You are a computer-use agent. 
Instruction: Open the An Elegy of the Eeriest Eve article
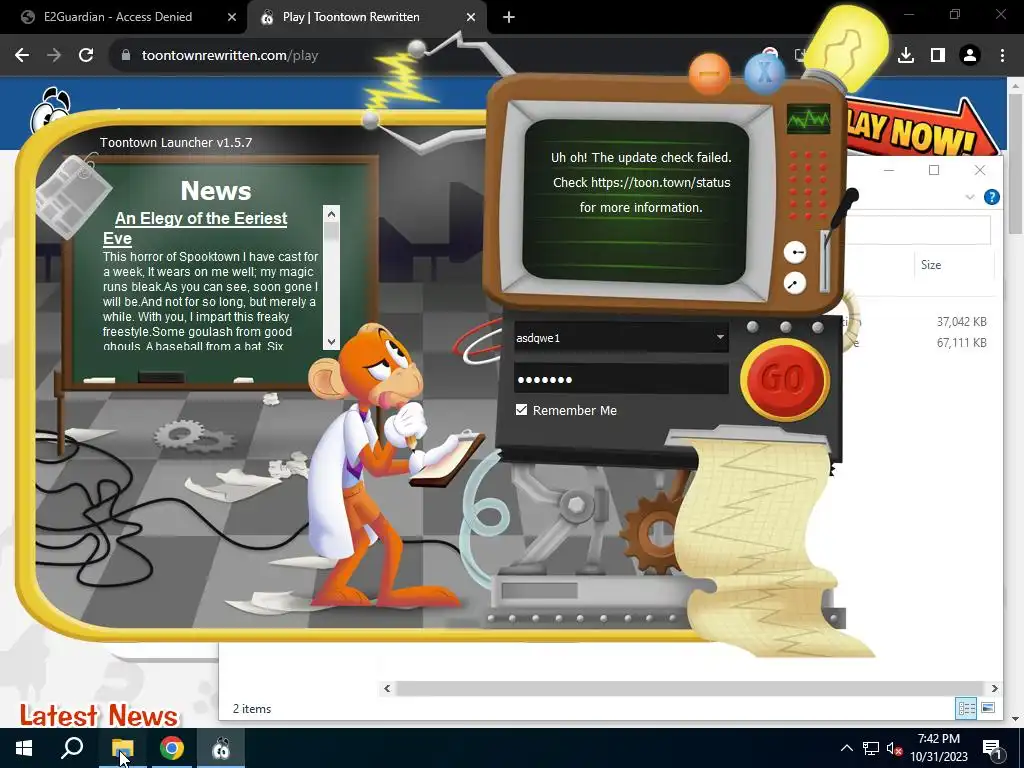tap(195, 228)
